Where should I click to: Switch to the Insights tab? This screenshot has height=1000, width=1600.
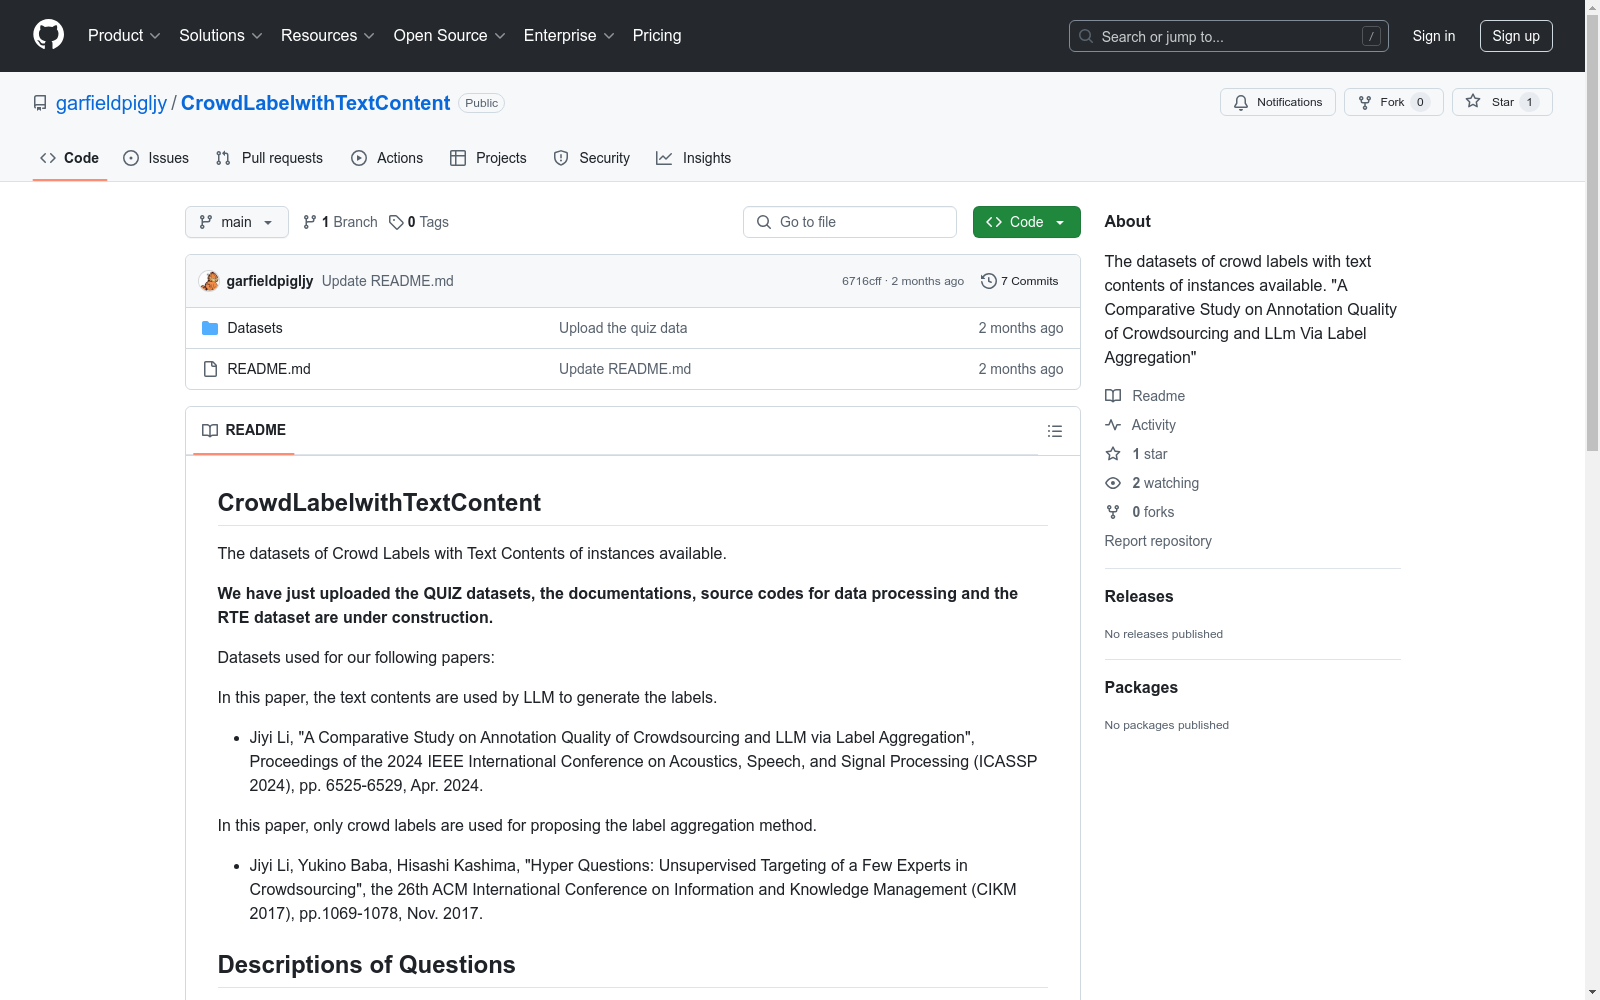coord(694,158)
